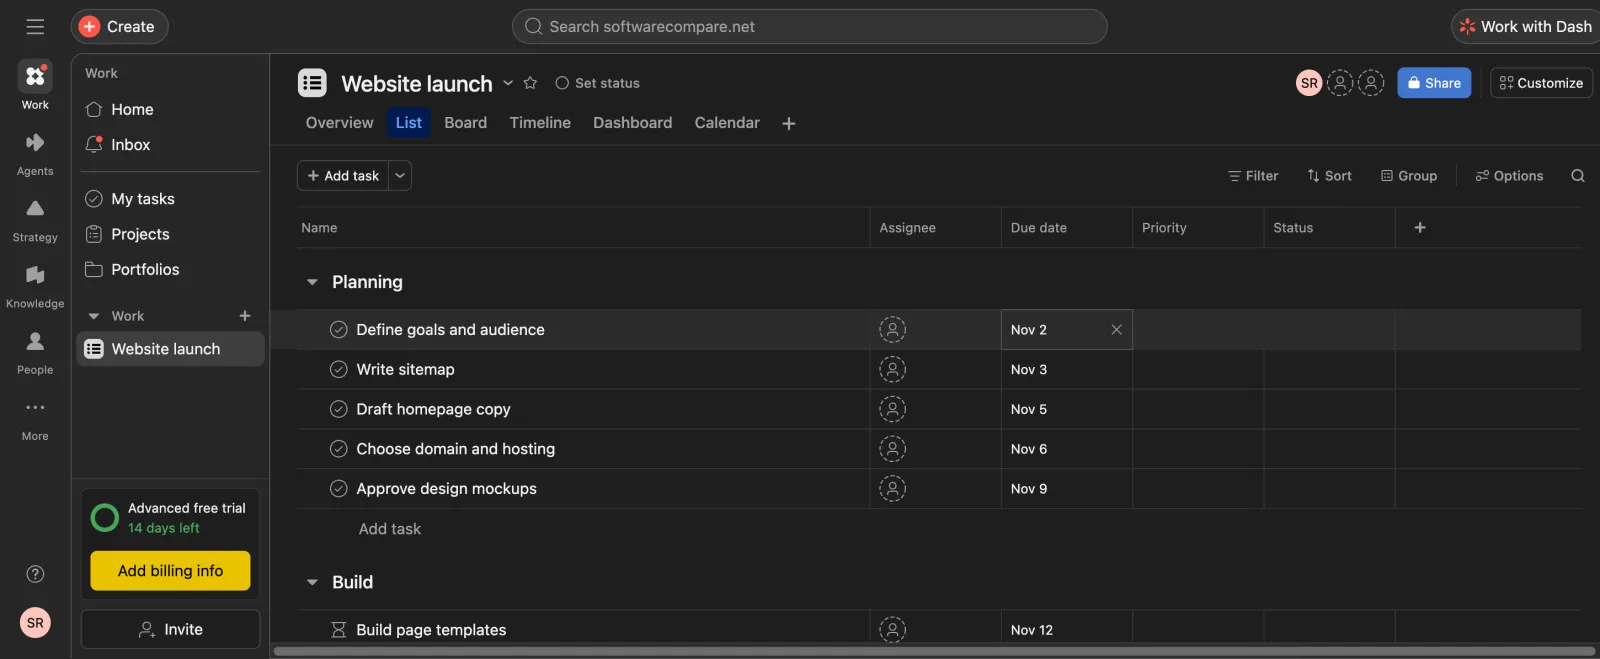Mark Approve design mockups complete
The width and height of the screenshot is (1600, 659).
pos(339,489)
